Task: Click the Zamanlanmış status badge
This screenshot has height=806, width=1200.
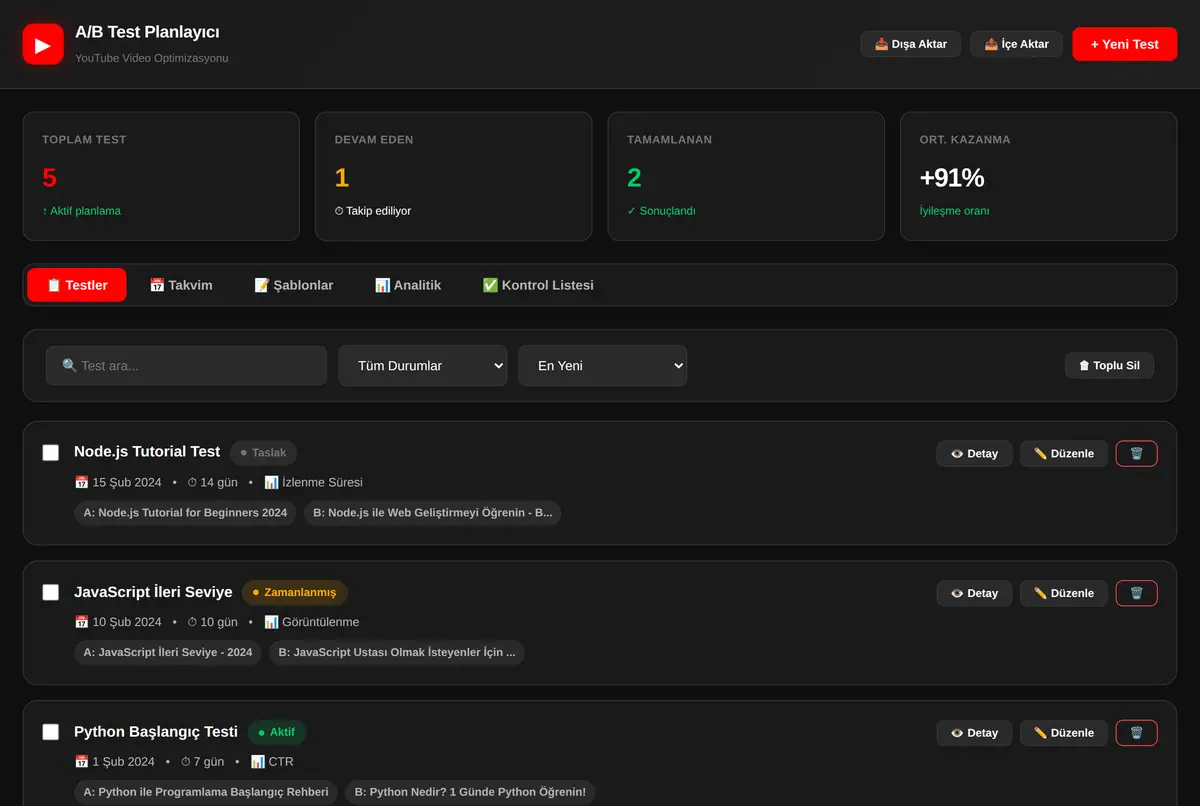Action: point(295,593)
